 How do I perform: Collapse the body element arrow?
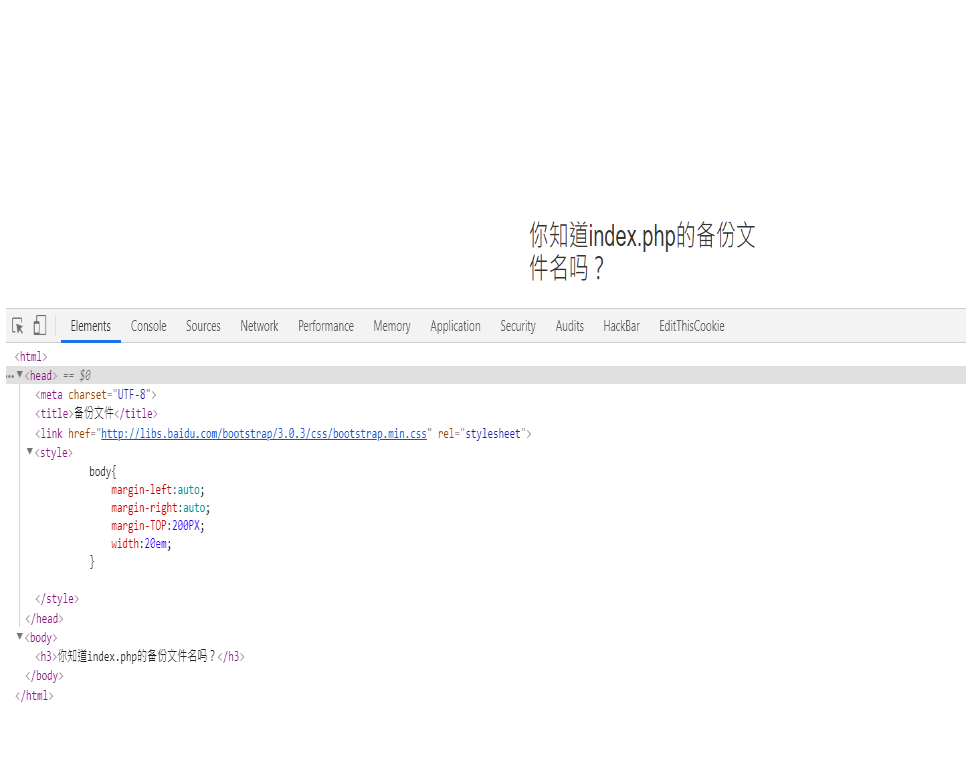[20, 636]
